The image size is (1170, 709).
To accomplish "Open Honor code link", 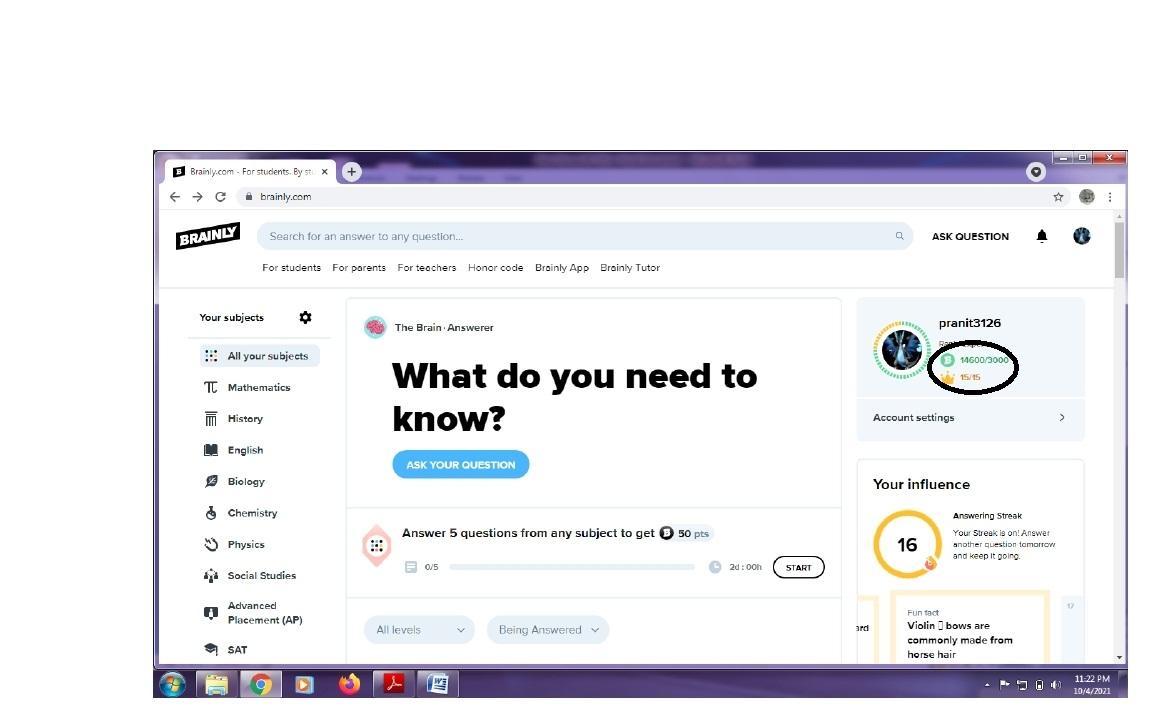I will click(495, 267).
